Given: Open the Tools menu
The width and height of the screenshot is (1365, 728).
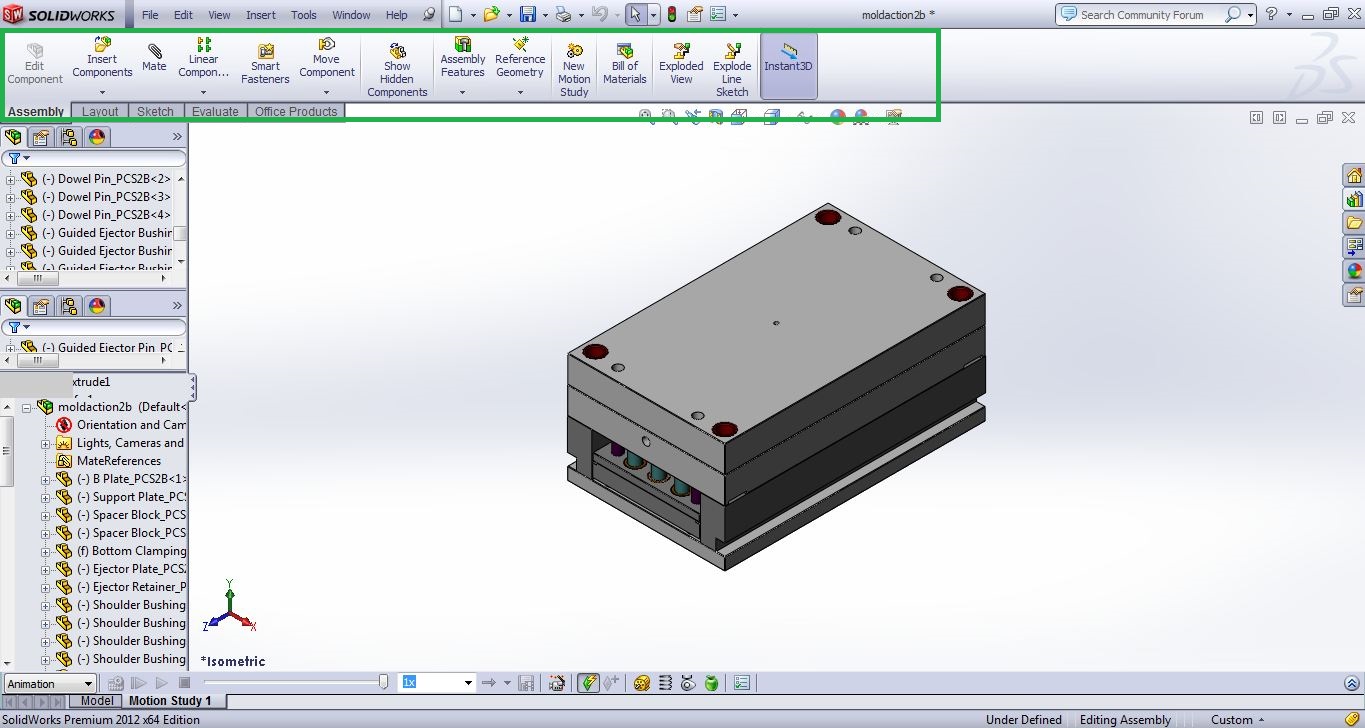Looking at the screenshot, I should coord(303,14).
